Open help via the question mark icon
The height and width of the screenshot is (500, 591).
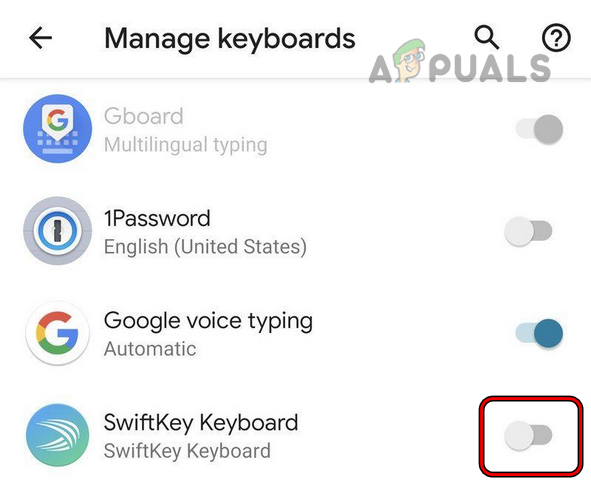click(x=556, y=37)
